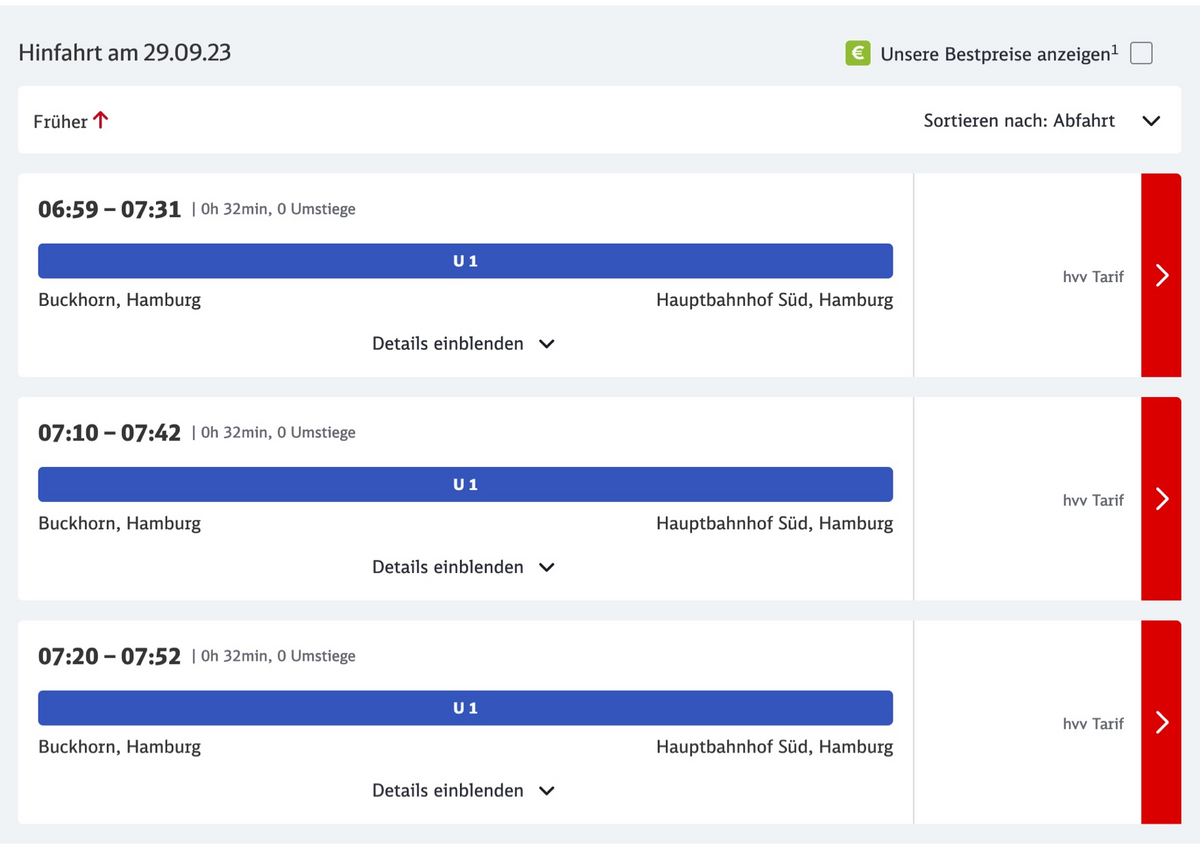Click the chevron beside Sortieren nach: Abfahrt
This screenshot has height=849, width=1200.
pyautogui.click(x=1151, y=121)
